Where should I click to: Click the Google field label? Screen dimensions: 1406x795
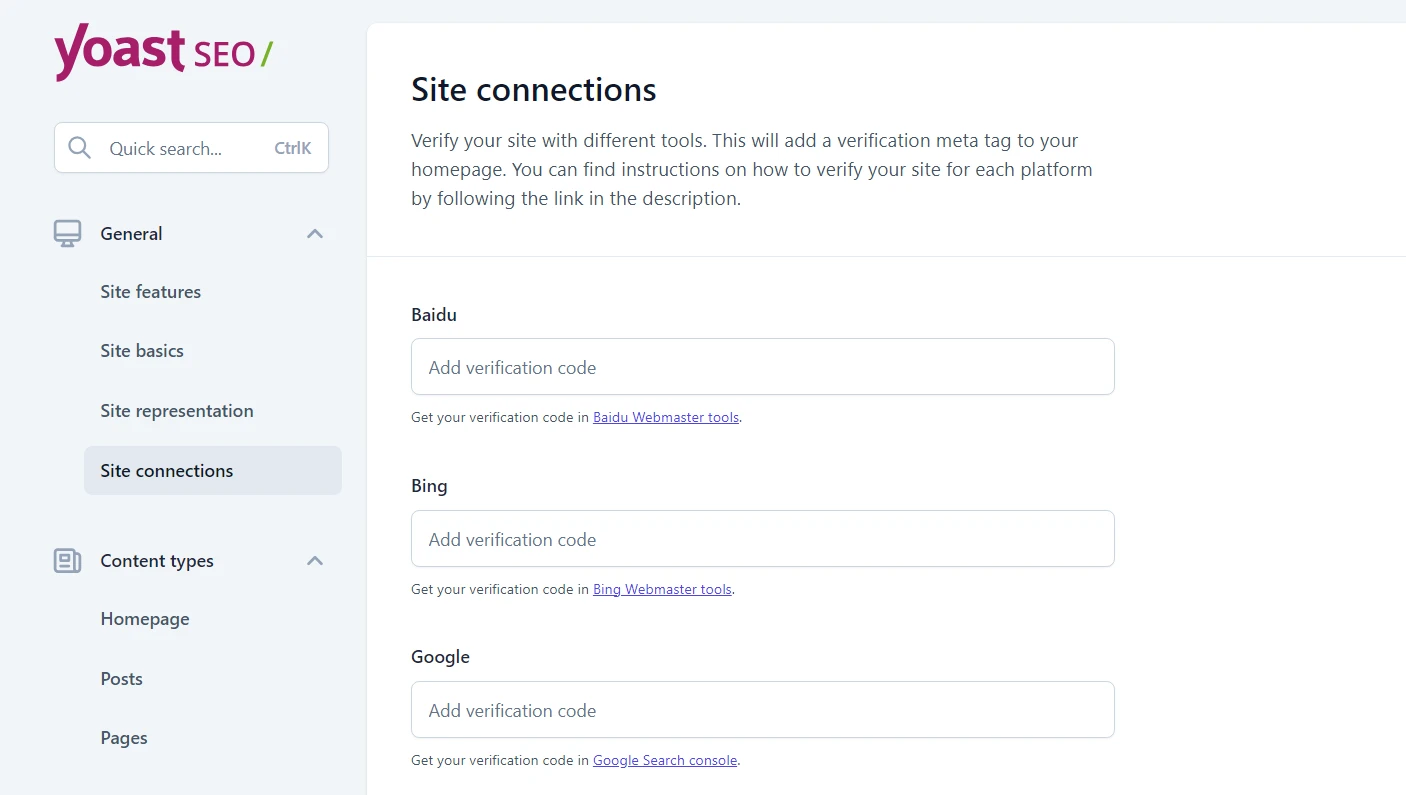point(440,657)
